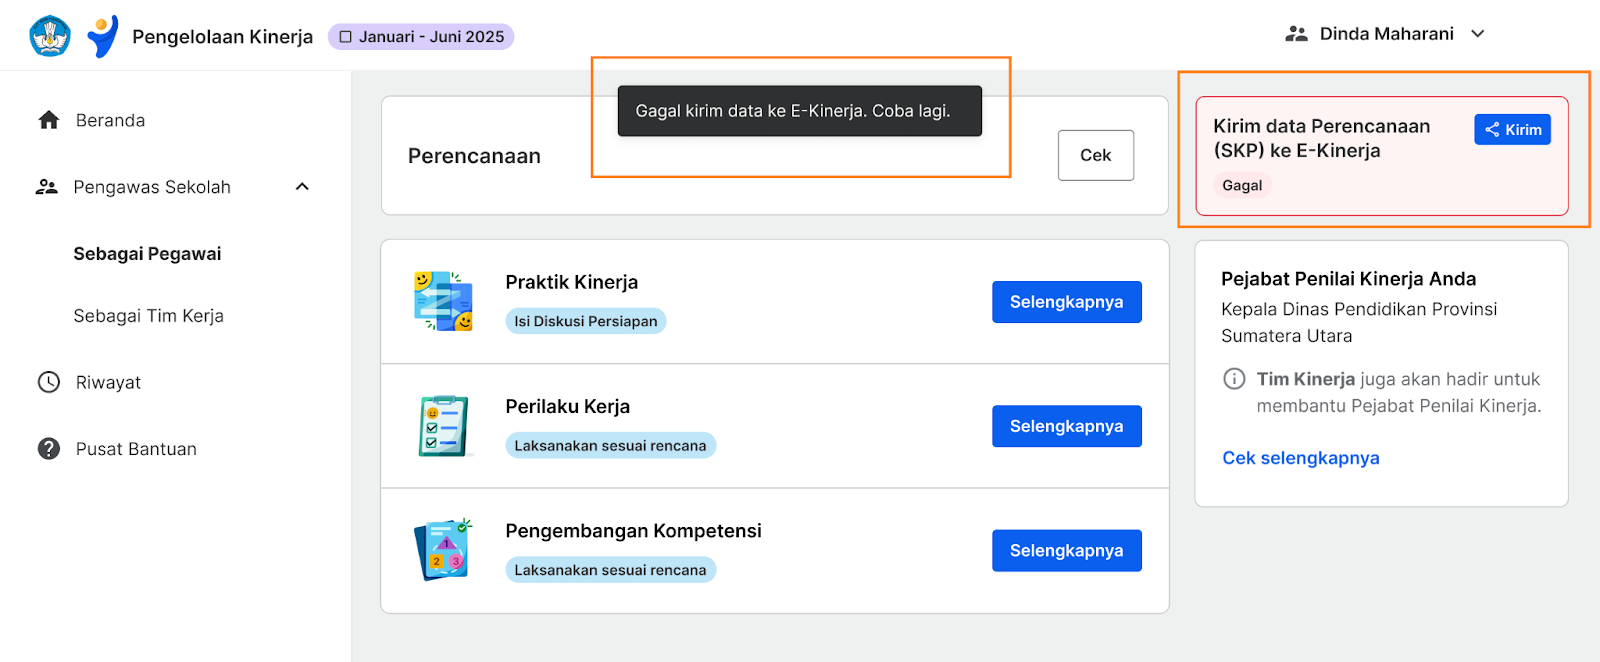Open the Januari - Juni 2025 period selector
Viewport: 1600px width, 662px height.
(x=421, y=37)
